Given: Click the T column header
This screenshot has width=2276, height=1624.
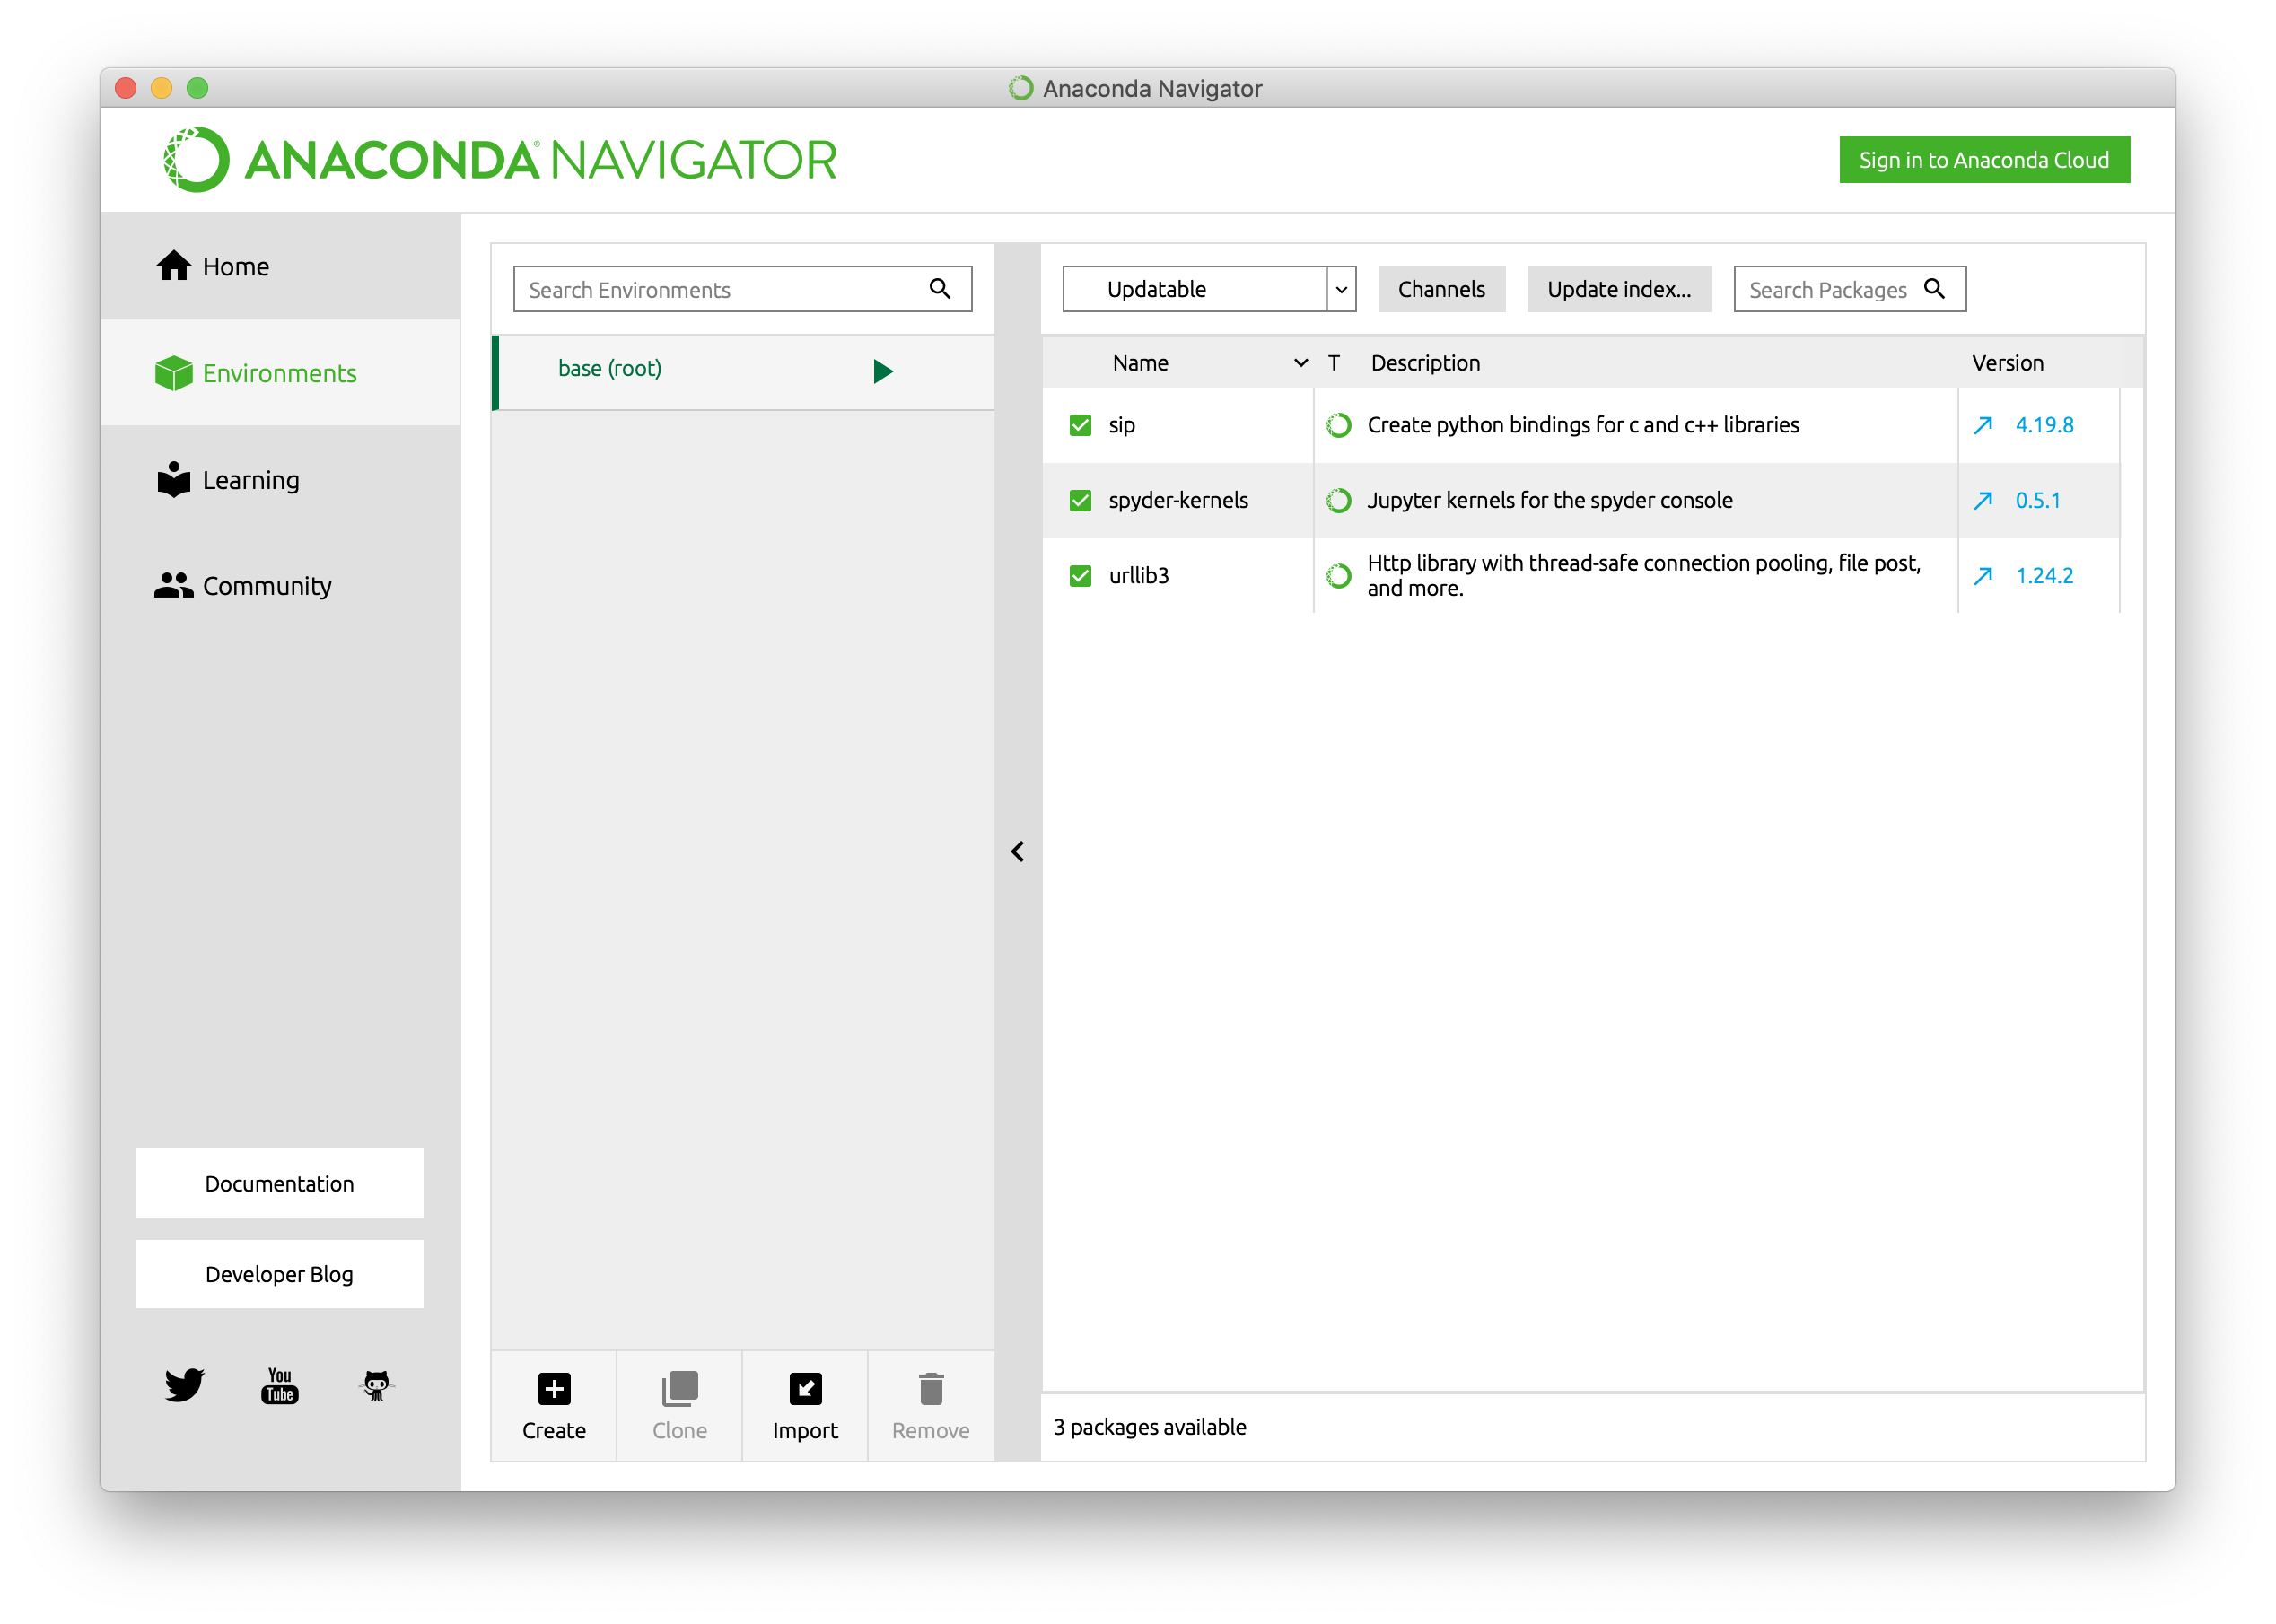Looking at the screenshot, I should click(1333, 363).
